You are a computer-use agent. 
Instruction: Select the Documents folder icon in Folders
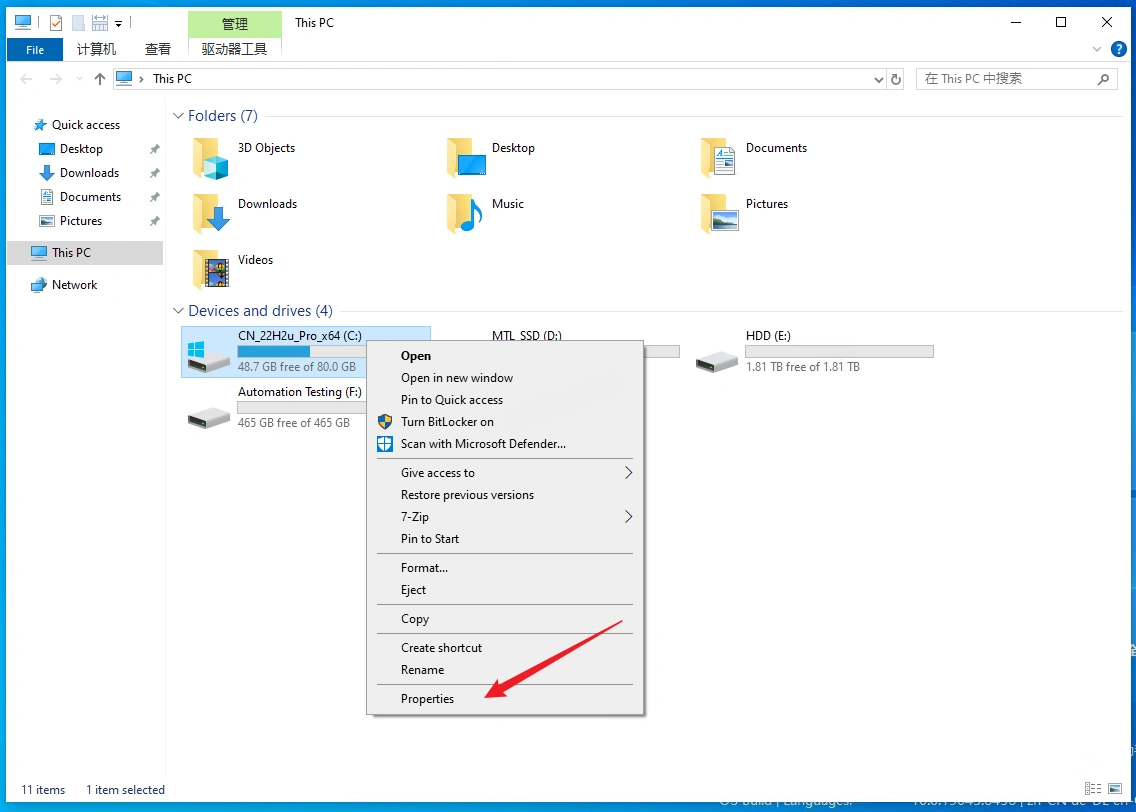[719, 159]
